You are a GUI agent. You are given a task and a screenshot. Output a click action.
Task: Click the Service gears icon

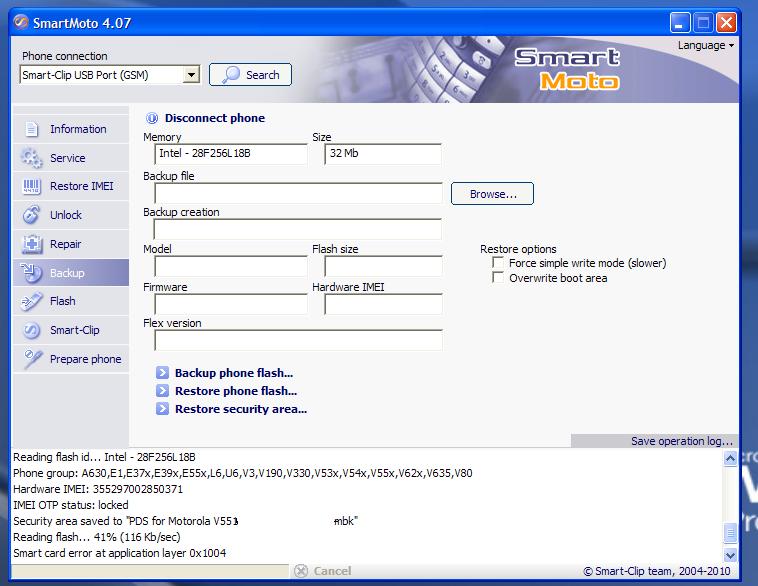pos(31,158)
